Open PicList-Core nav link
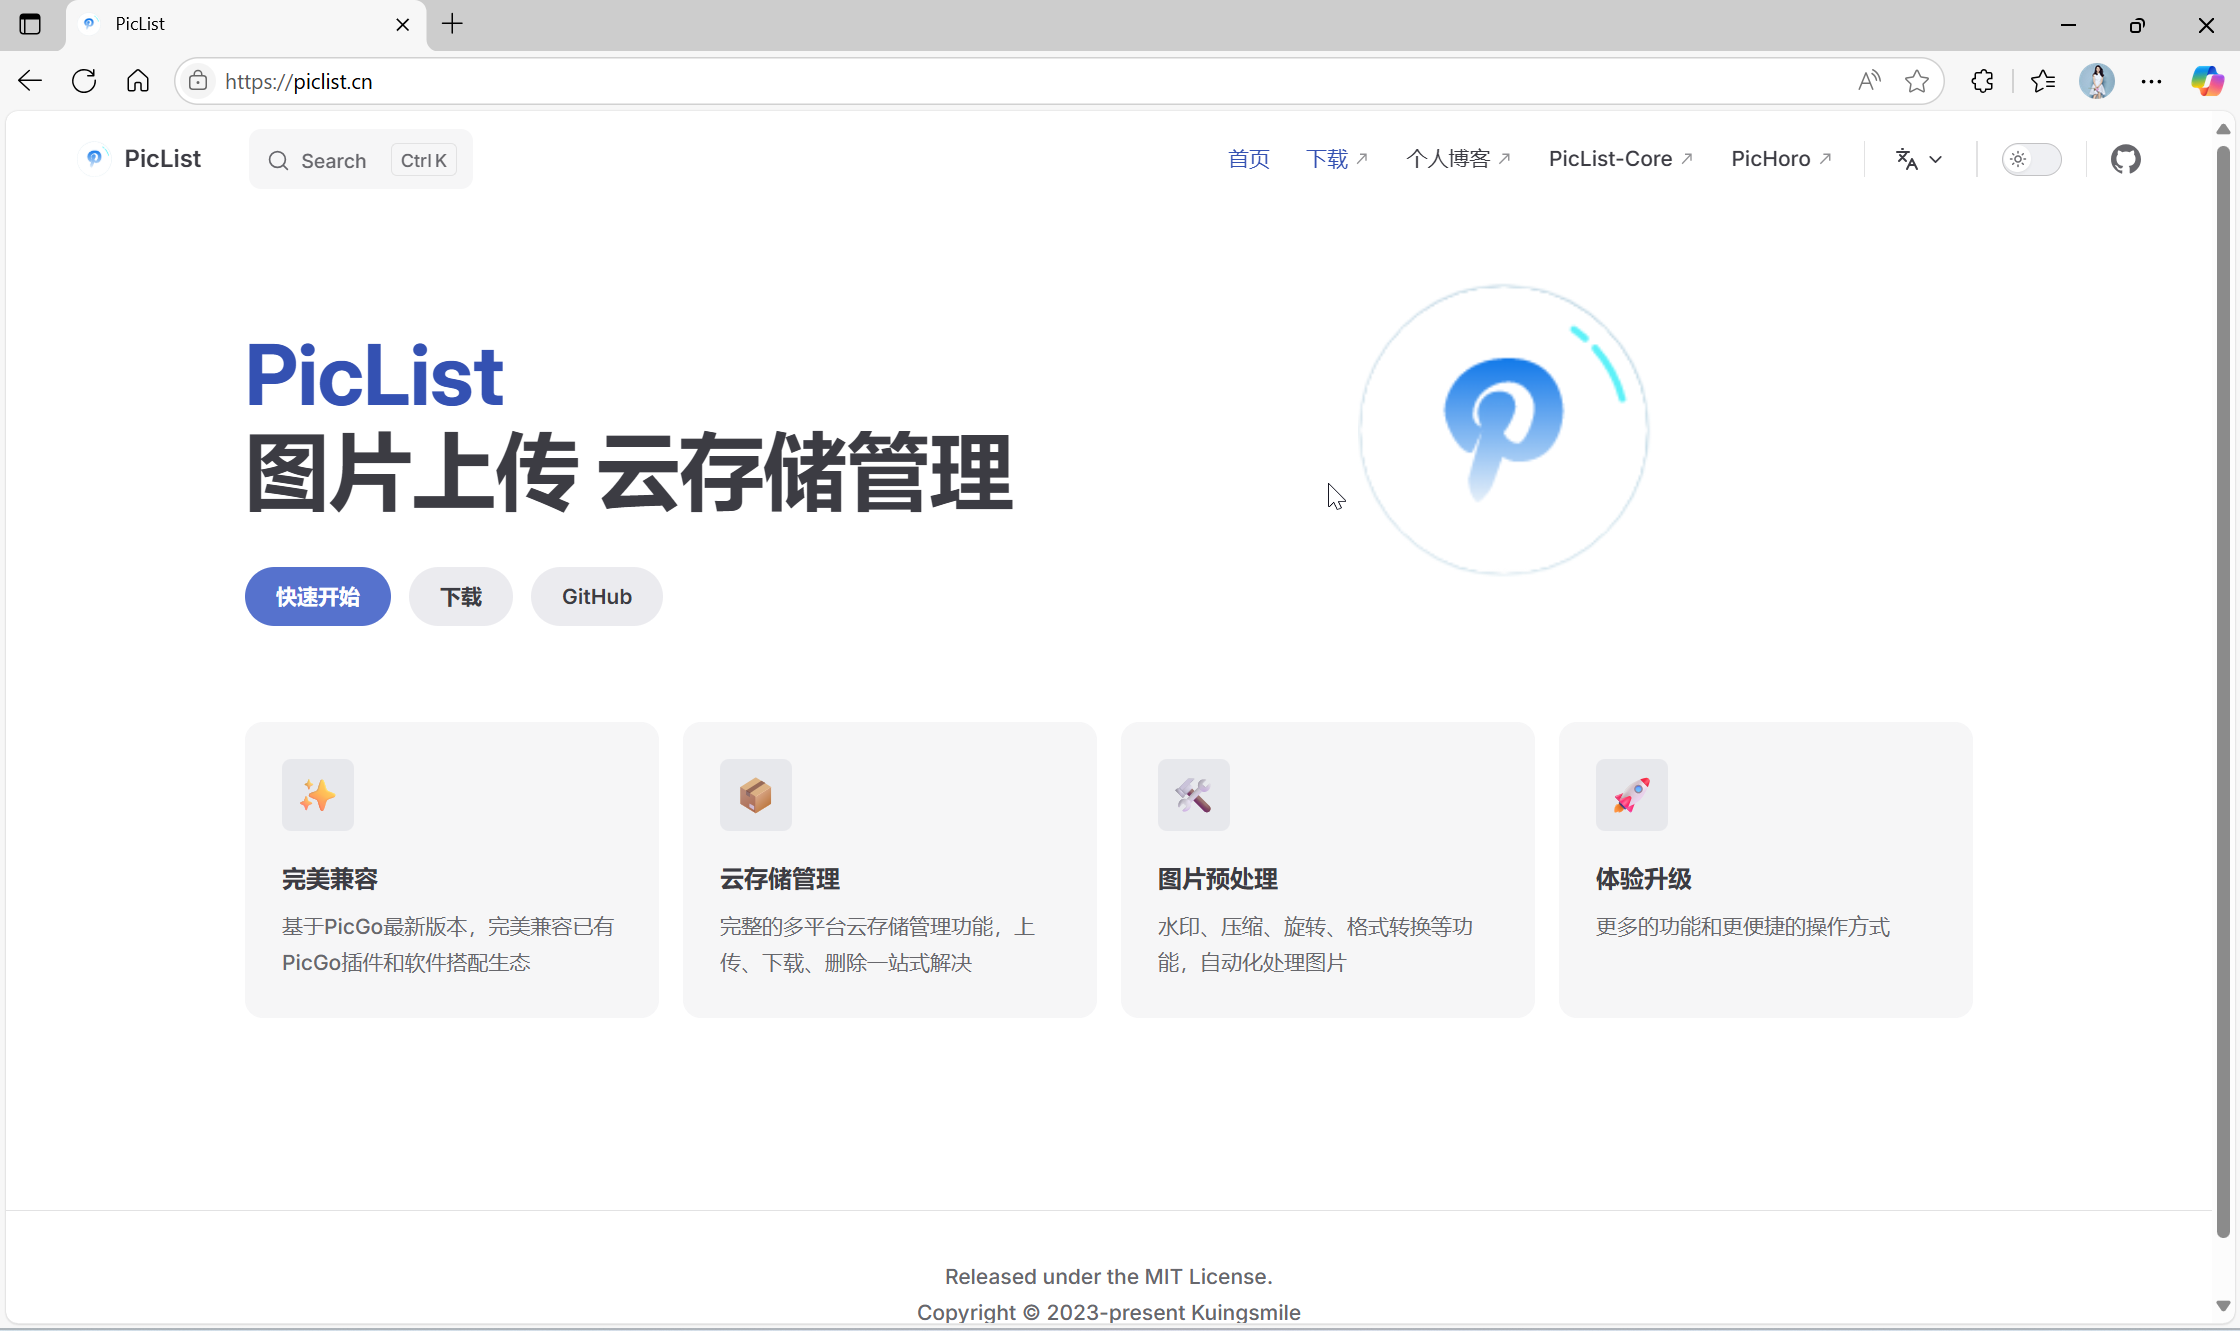Viewport: 2240px width, 1331px height. pyautogui.click(x=1620, y=159)
